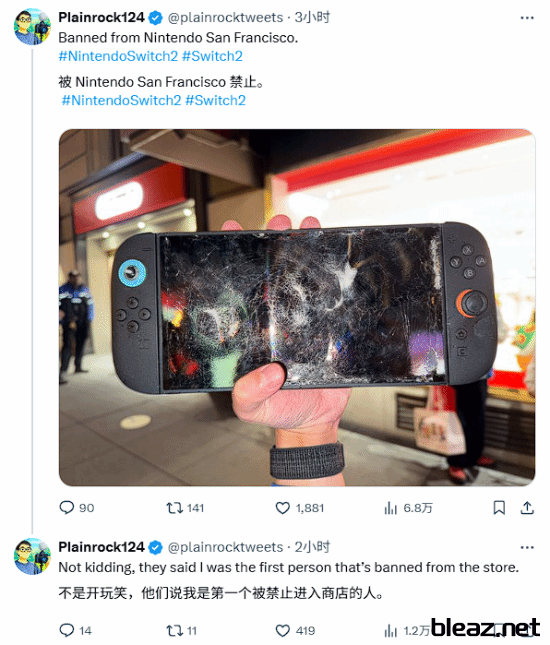Screen dimensions: 550x645
Task: Like the second tweet with 419 likes
Action: (295, 630)
